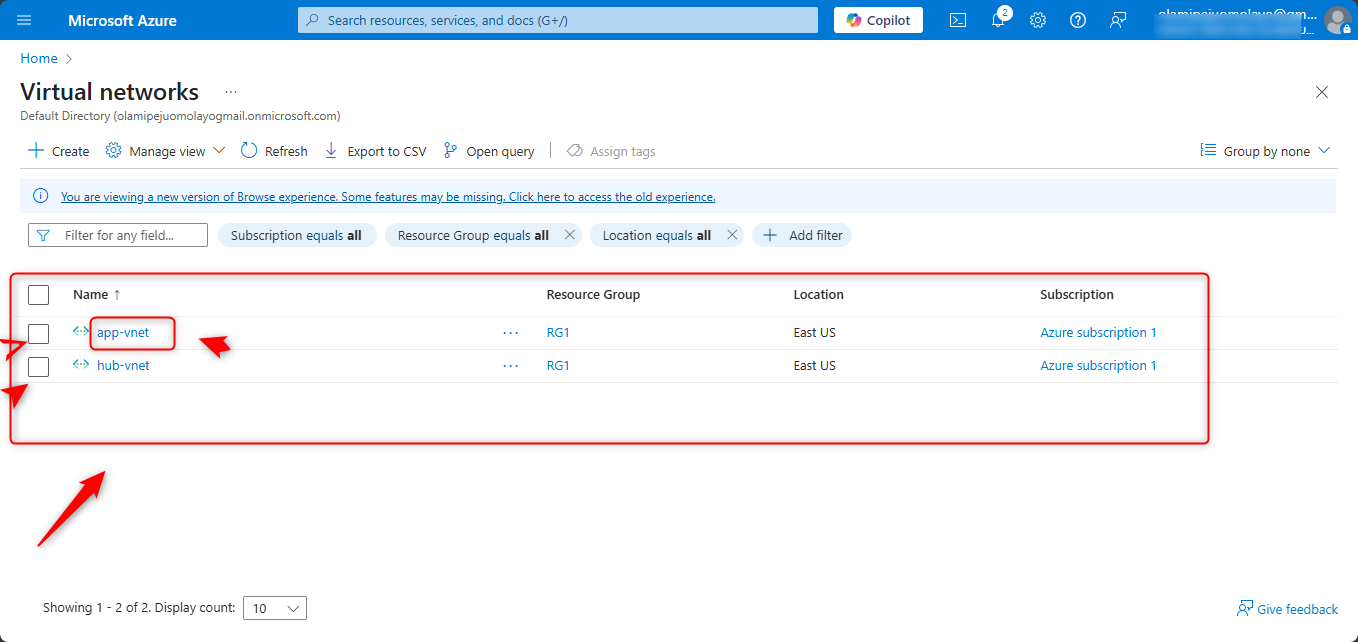Screen dimensions: 1358x642
Task: Click Open query in the toolbar
Action: point(489,151)
